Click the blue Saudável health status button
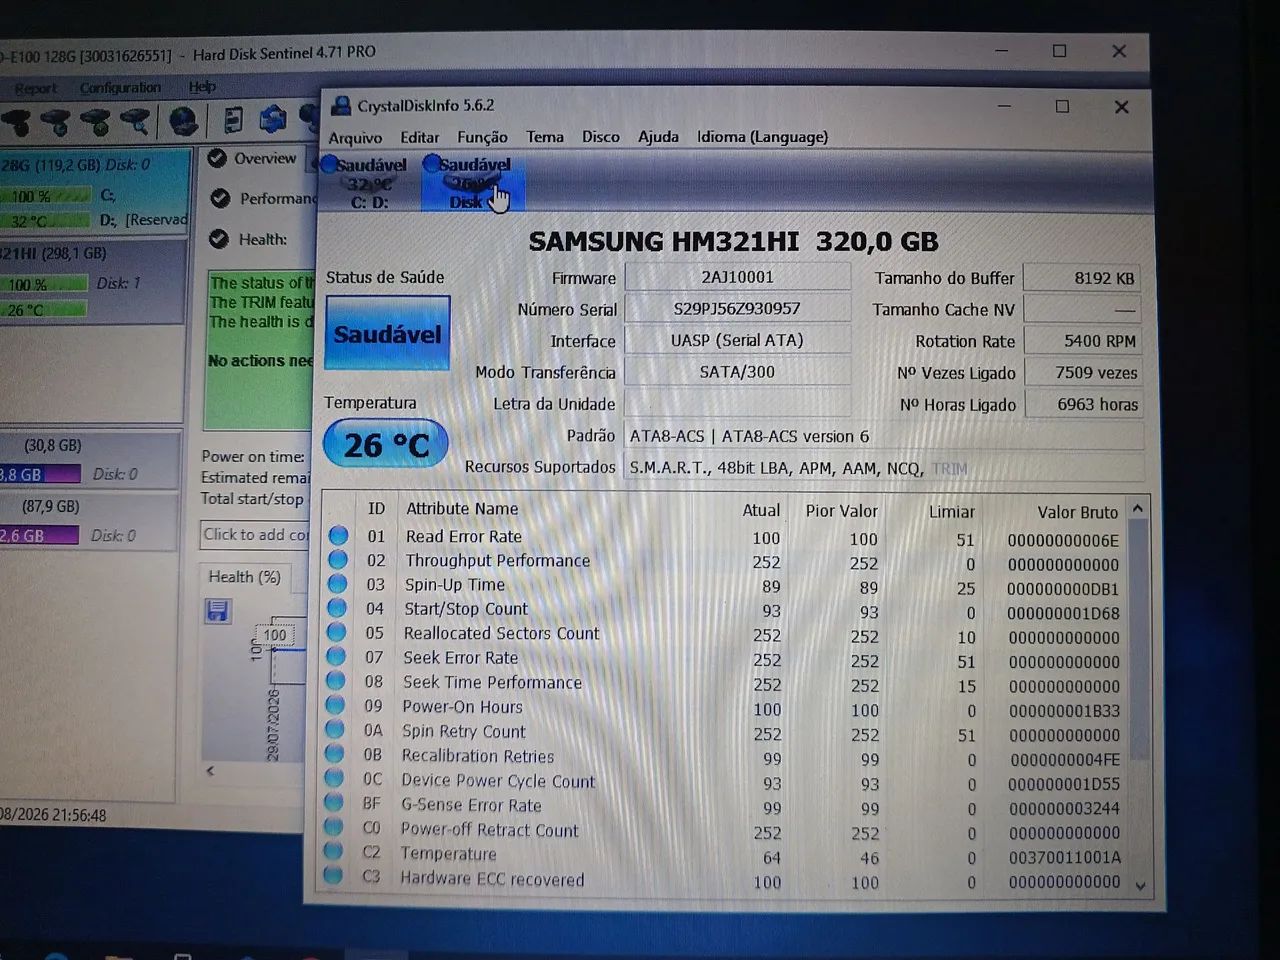The height and width of the screenshot is (960, 1280). [387, 334]
